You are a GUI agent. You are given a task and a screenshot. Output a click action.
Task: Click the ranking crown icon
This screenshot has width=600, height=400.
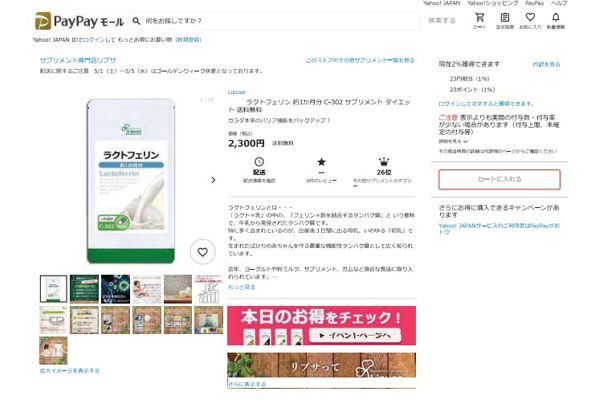[383, 161]
